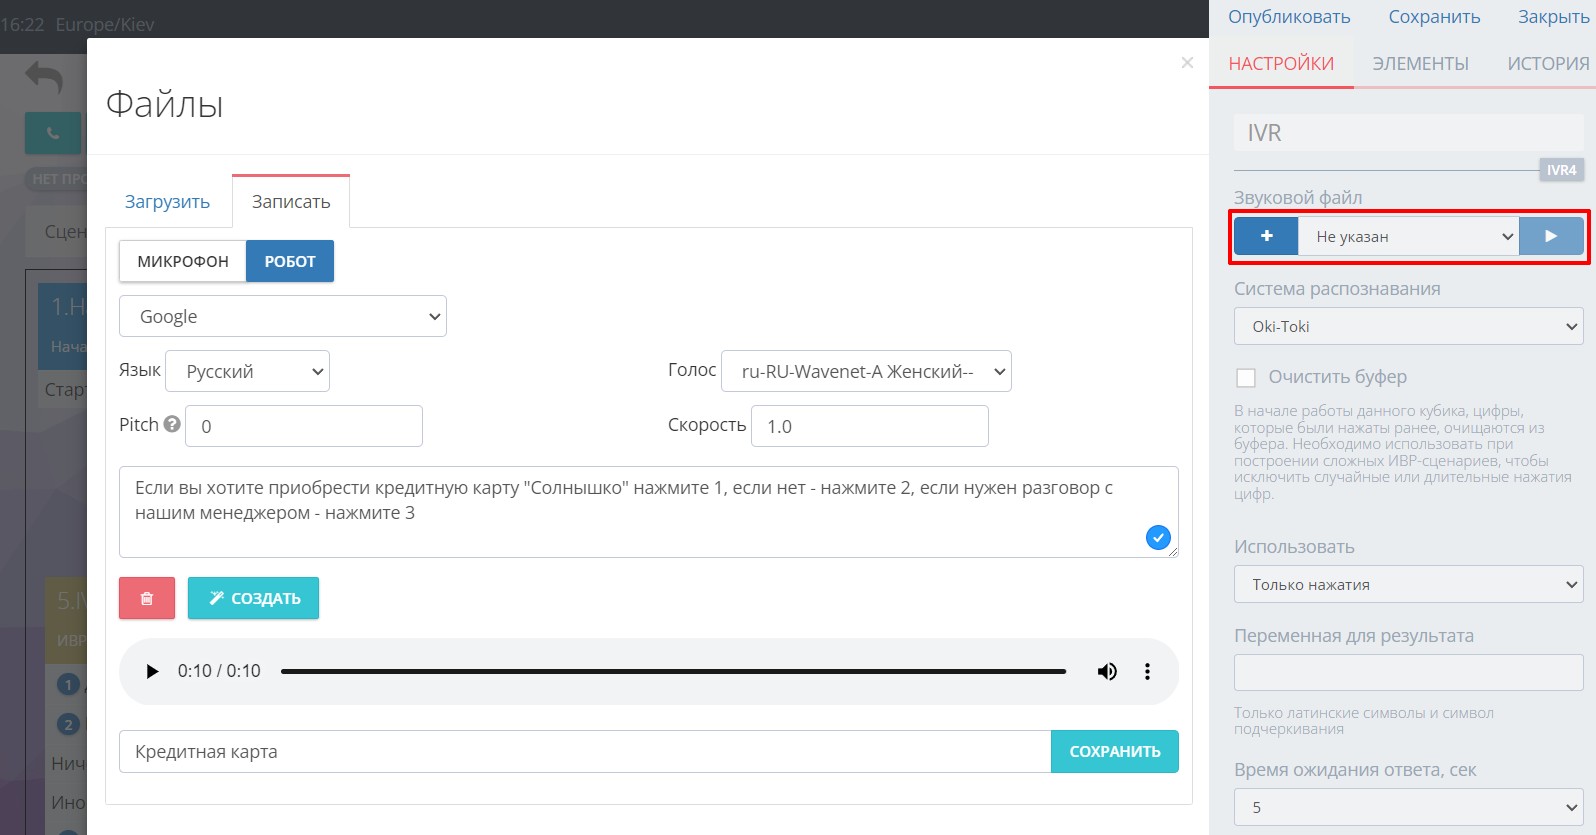Click the СОХРАНИТЬ file name button

tap(1115, 751)
